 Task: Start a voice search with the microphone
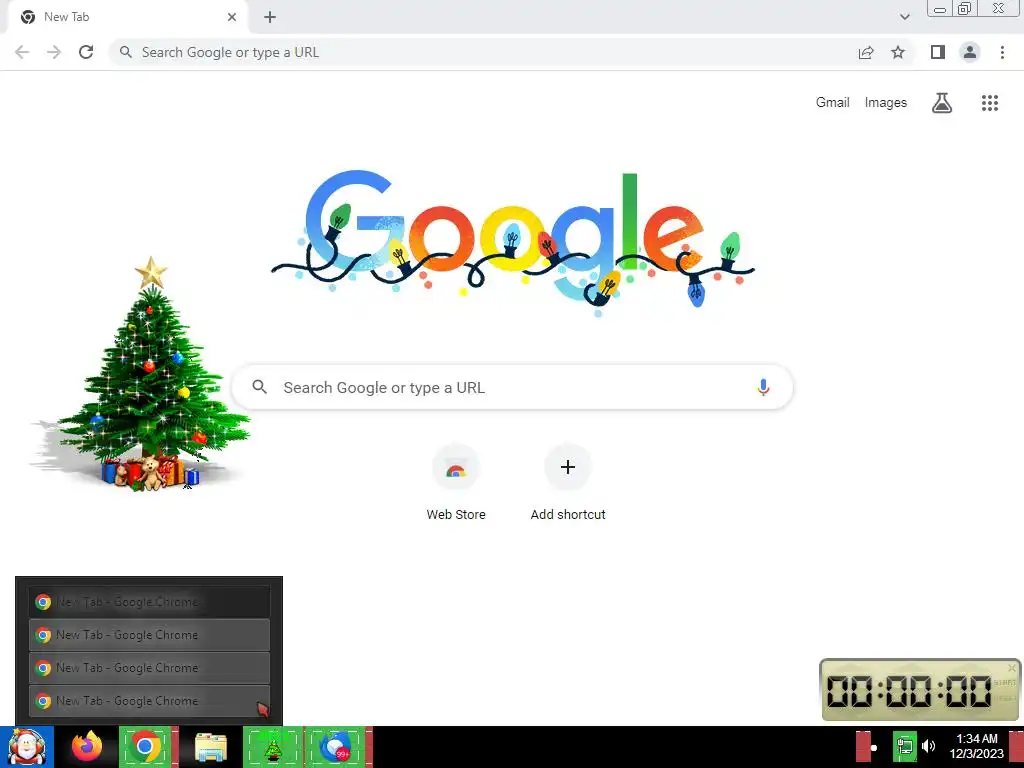(x=763, y=387)
